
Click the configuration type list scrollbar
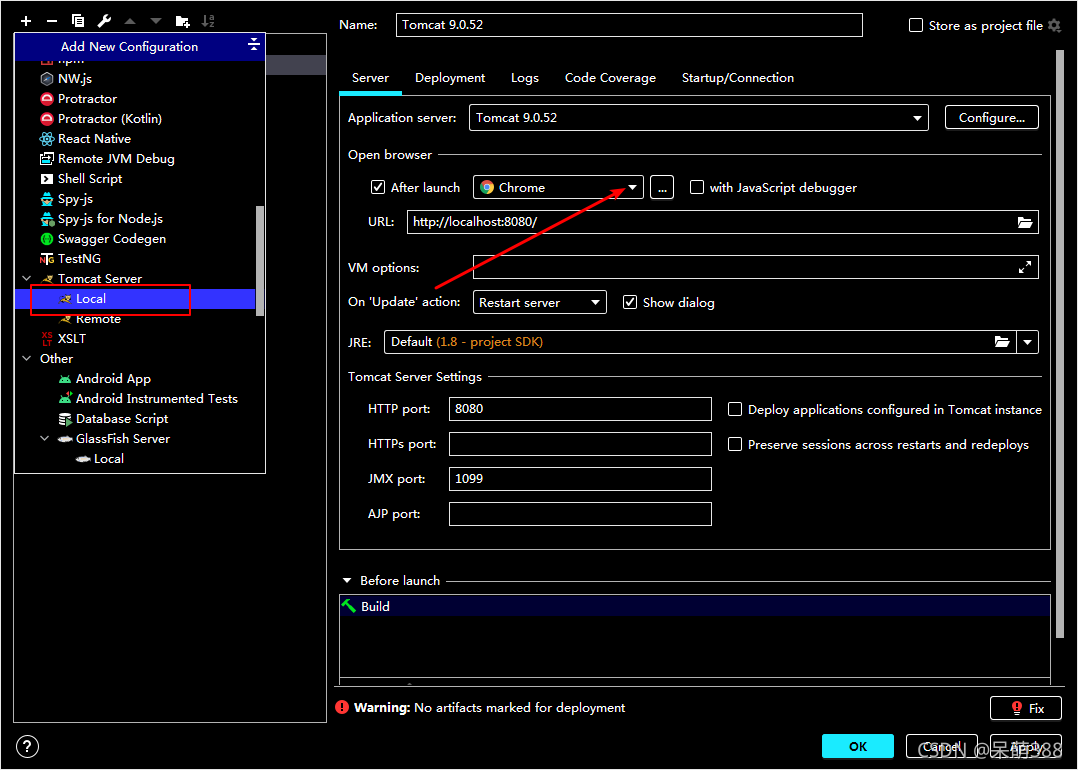click(x=260, y=260)
